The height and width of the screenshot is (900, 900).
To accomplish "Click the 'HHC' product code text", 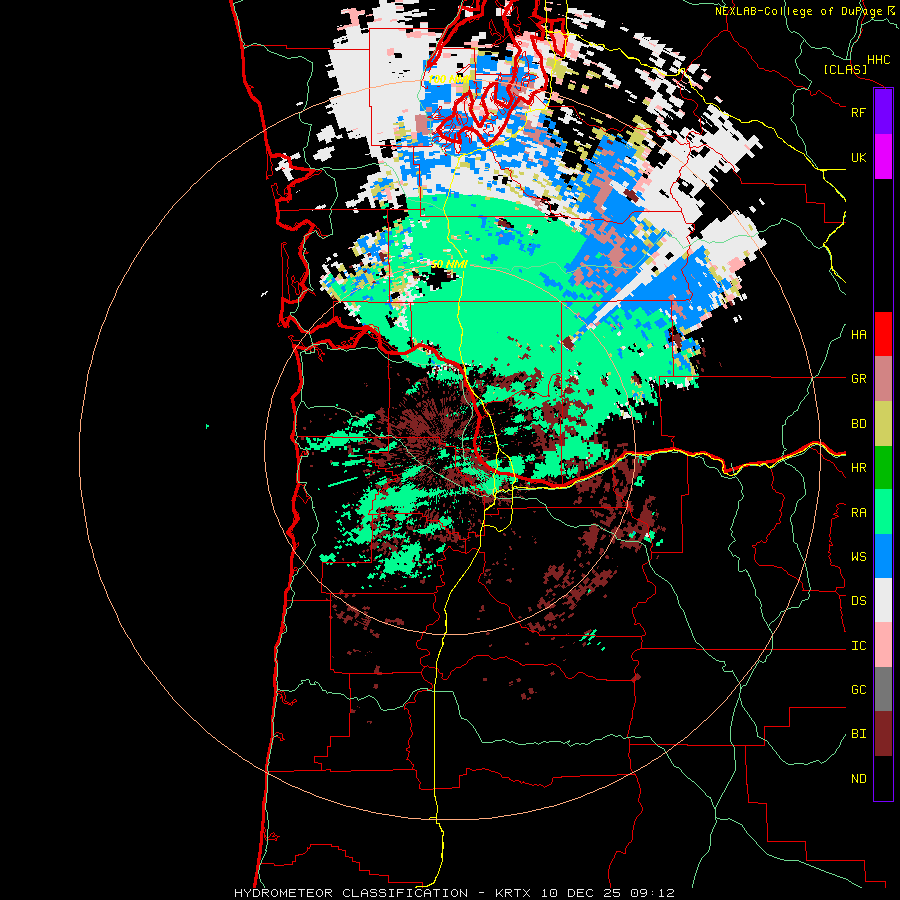I will click(x=879, y=60).
